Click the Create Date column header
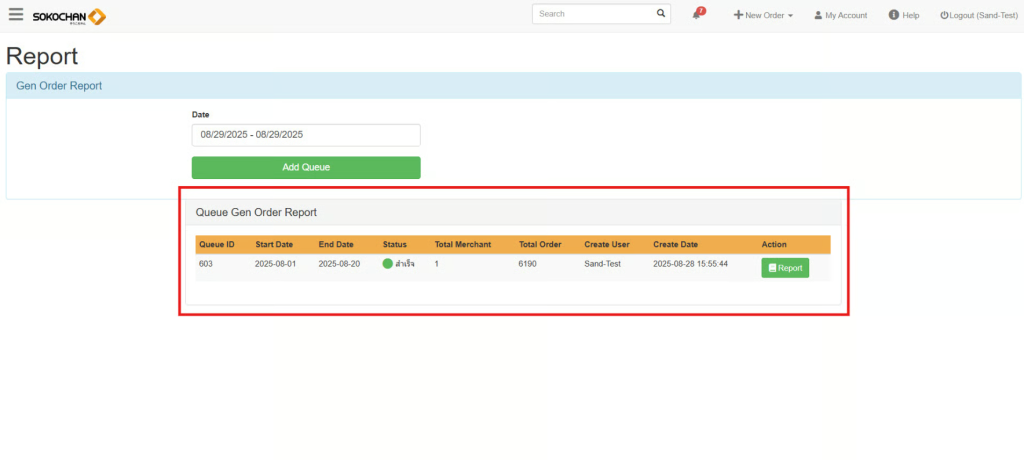 pyautogui.click(x=676, y=244)
